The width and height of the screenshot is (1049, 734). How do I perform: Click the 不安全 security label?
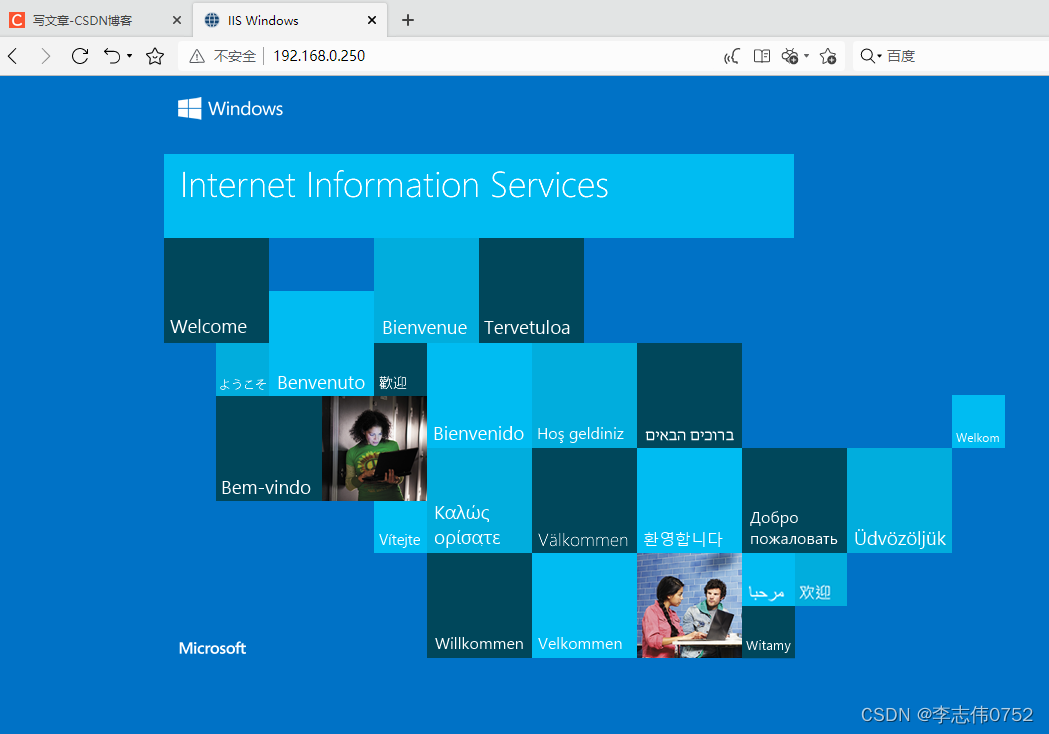click(x=235, y=56)
